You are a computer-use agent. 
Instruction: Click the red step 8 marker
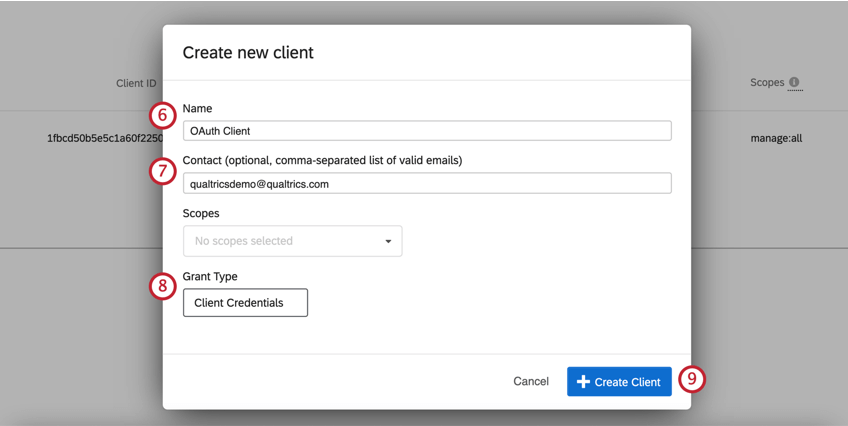click(x=163, y=286)
